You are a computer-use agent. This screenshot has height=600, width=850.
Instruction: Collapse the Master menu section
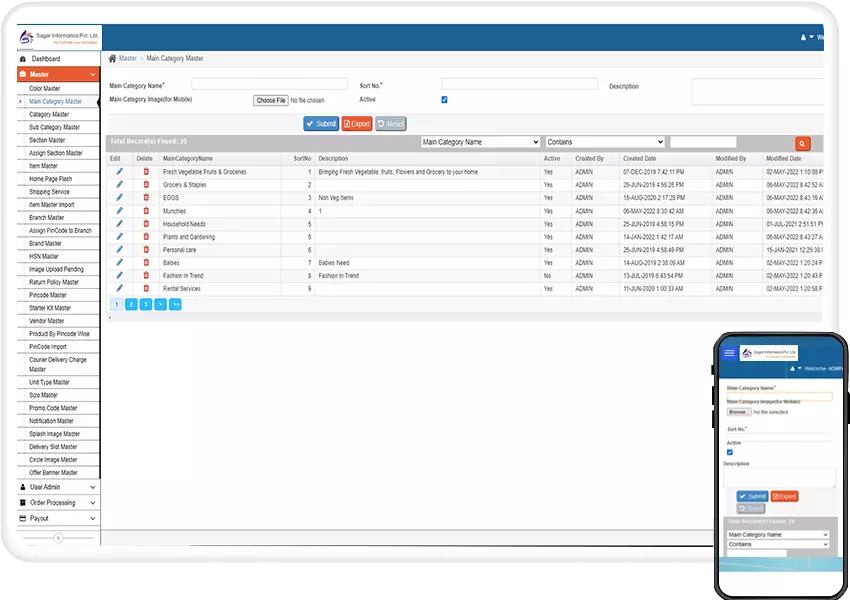pos(59,74)
